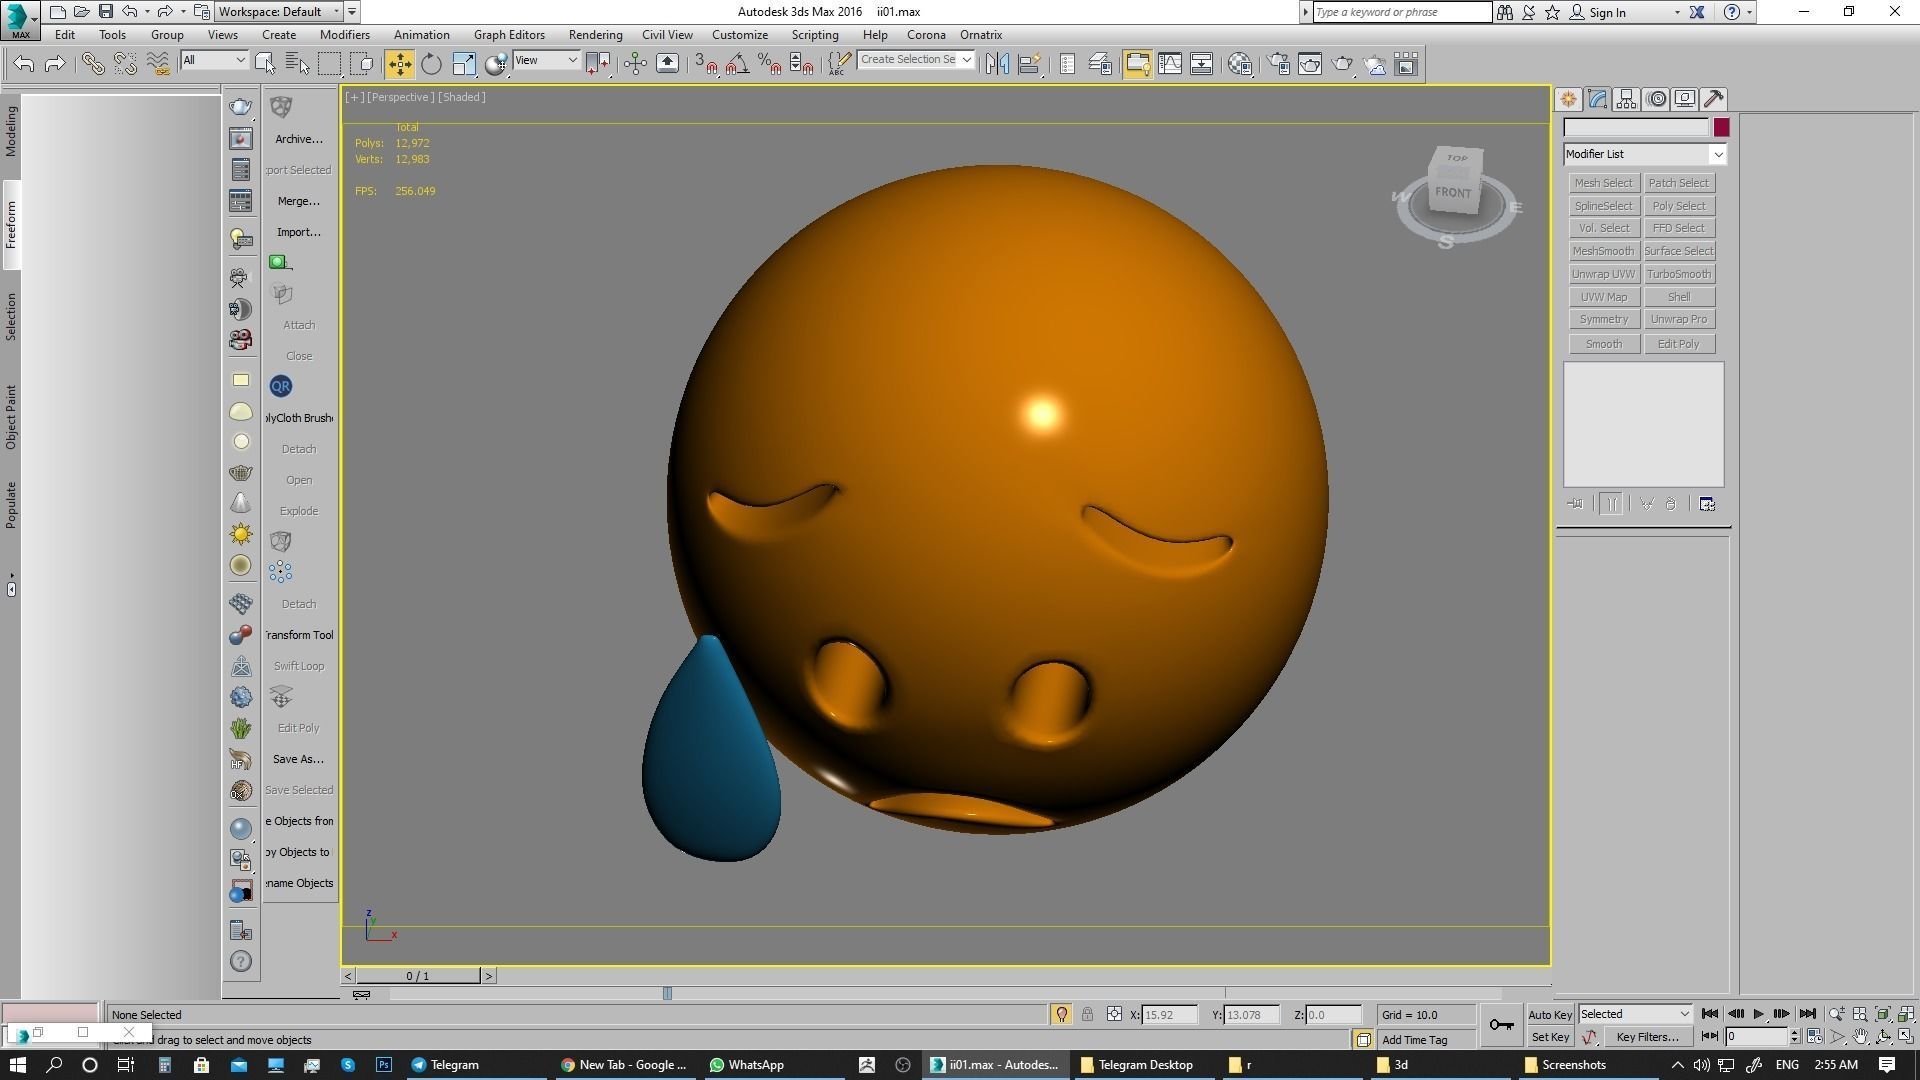This screenshot has height=1080, width=1920.
Task: Click the Mirror tool icon
Action: [996, 64]
